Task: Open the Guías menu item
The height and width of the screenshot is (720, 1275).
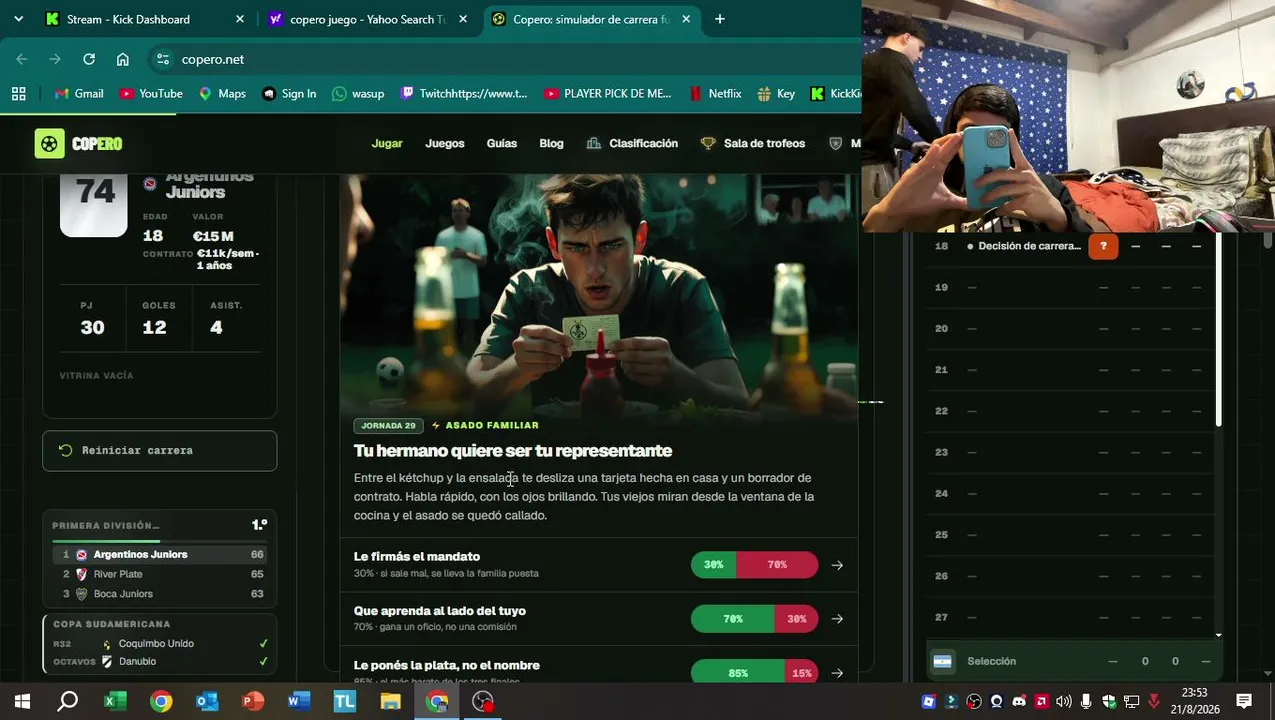Action: pos(502,143)
